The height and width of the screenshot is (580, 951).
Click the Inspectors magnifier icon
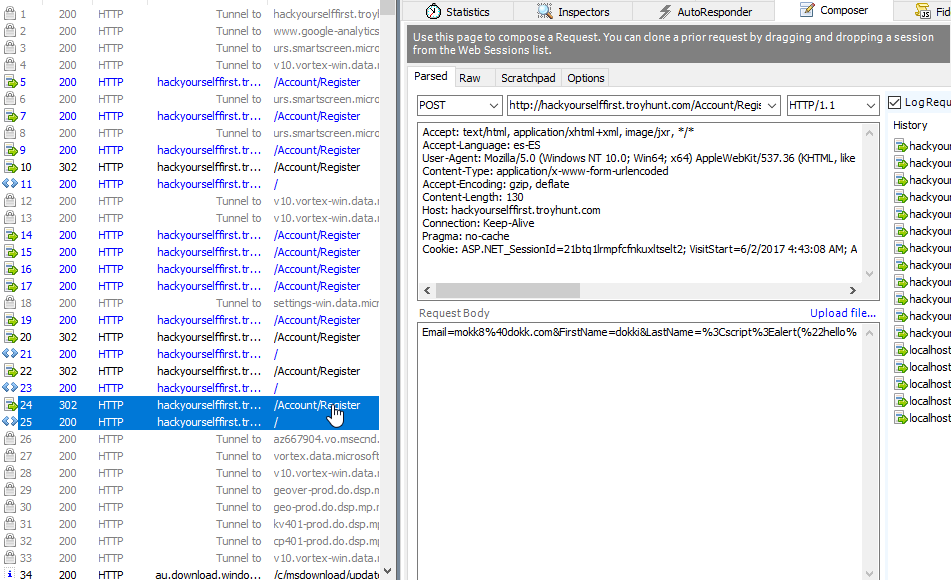pyautogui.click(x=545, y=11)
